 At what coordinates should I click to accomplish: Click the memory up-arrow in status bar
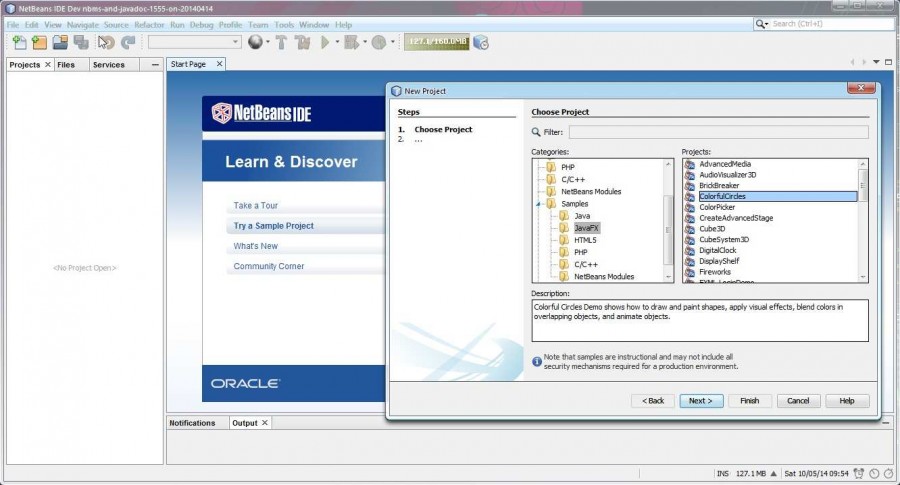coord(774,474)
